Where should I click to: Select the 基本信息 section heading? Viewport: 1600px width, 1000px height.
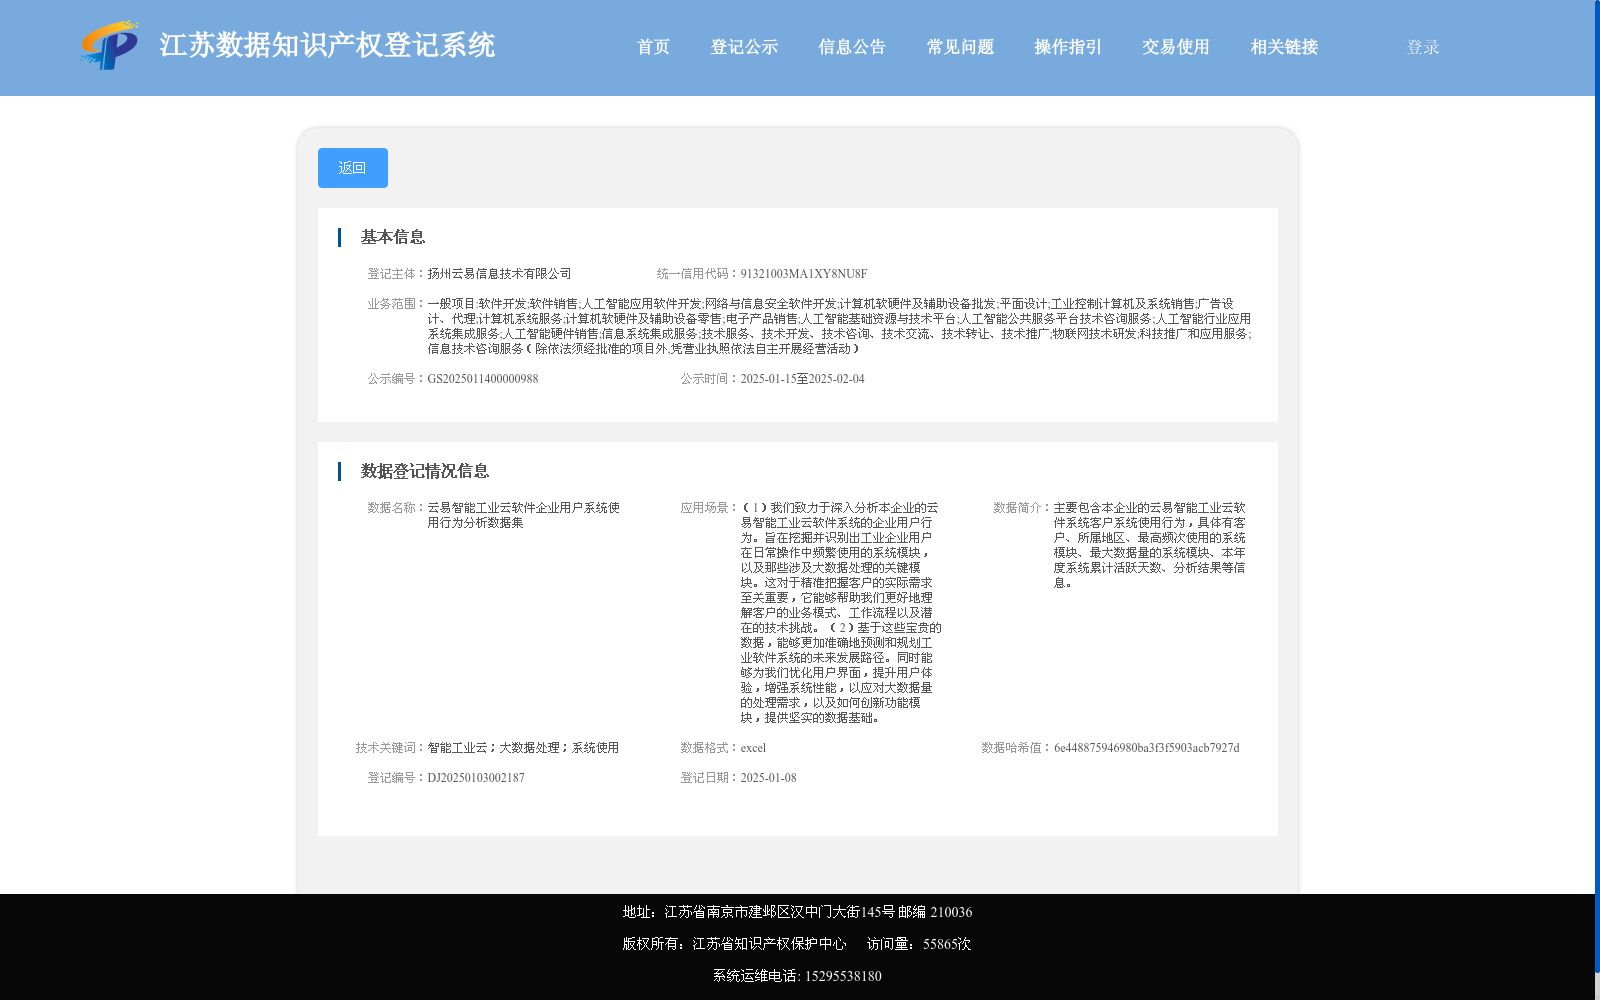click(x=393, y=237)
